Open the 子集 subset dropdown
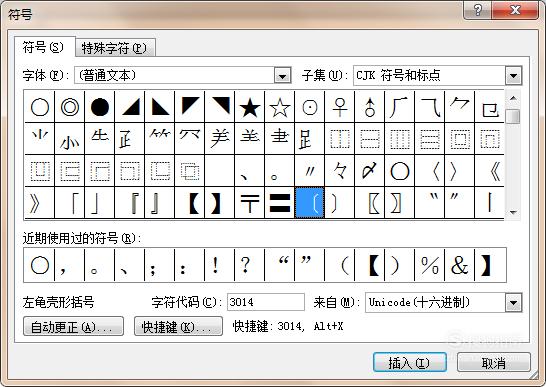The height and width of the screenshot is (387, 546). (x=513, y=75)
